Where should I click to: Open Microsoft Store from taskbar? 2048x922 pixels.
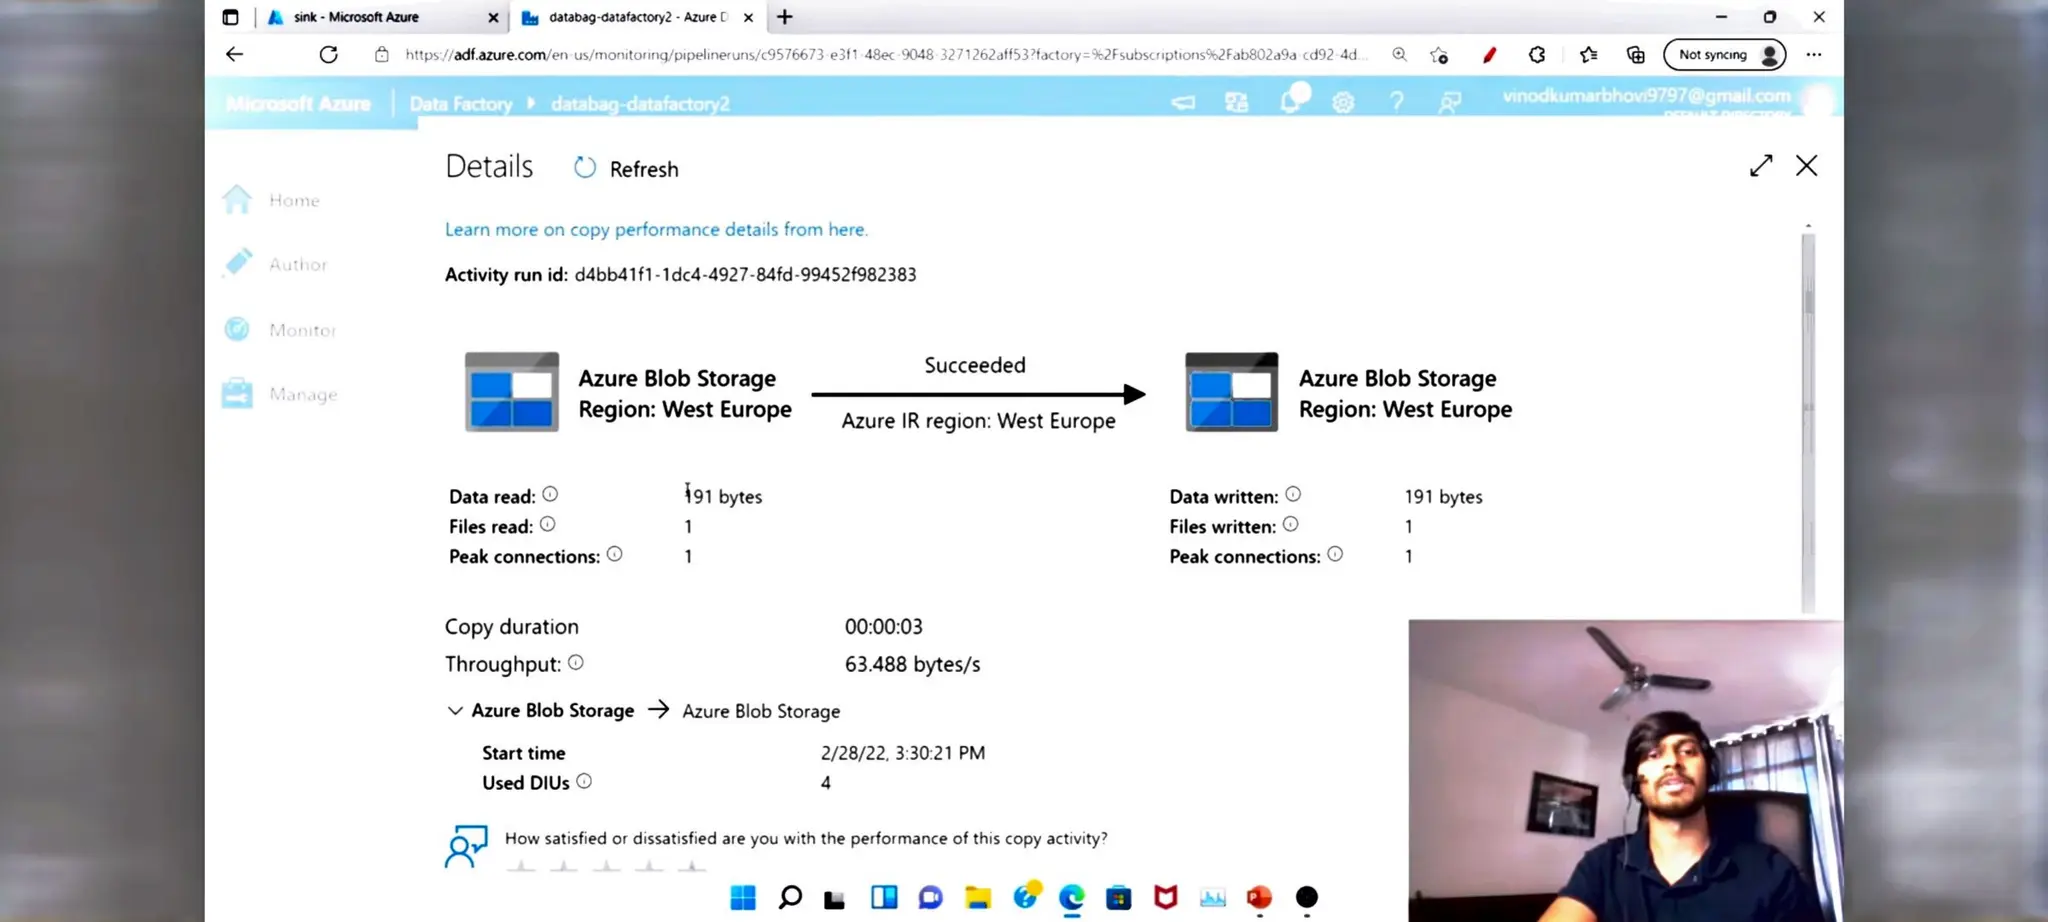click(1118, 897)
